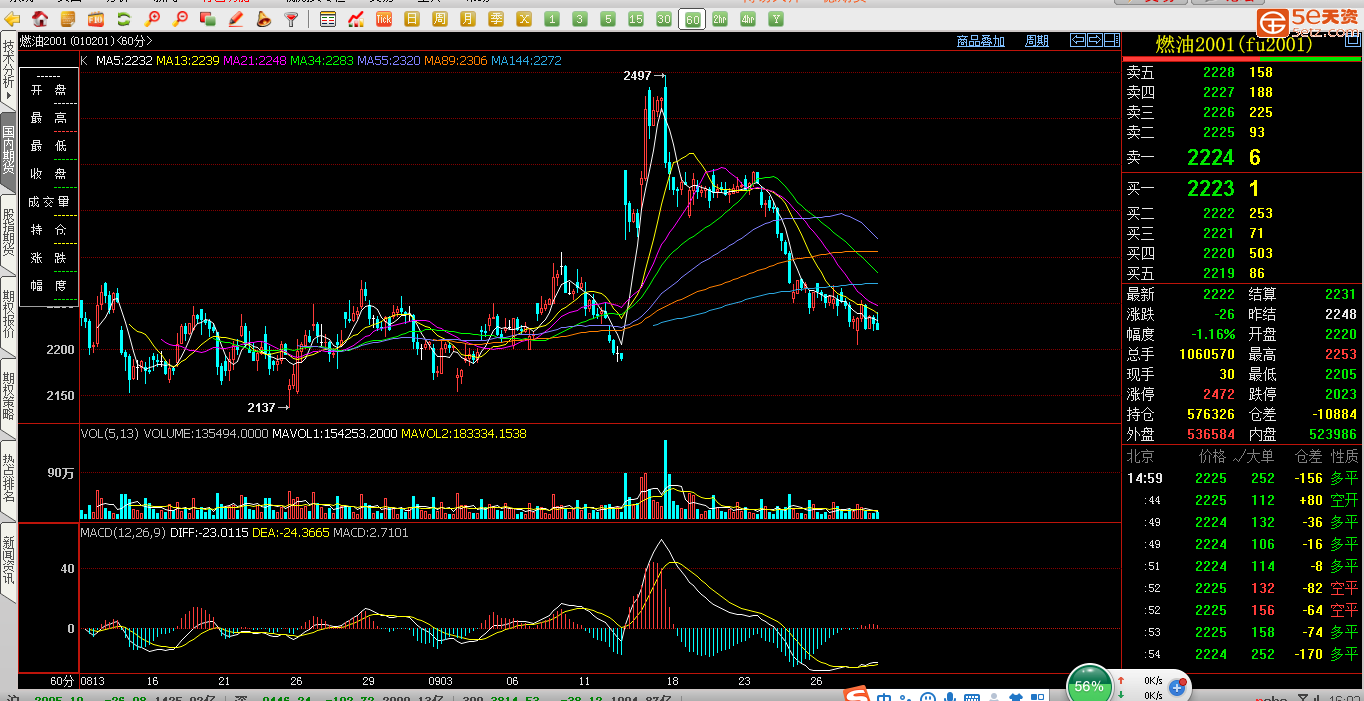Click the 燃油2001(fu2001) contract title
1364x701 pixels.
(x=1233, y=44)
